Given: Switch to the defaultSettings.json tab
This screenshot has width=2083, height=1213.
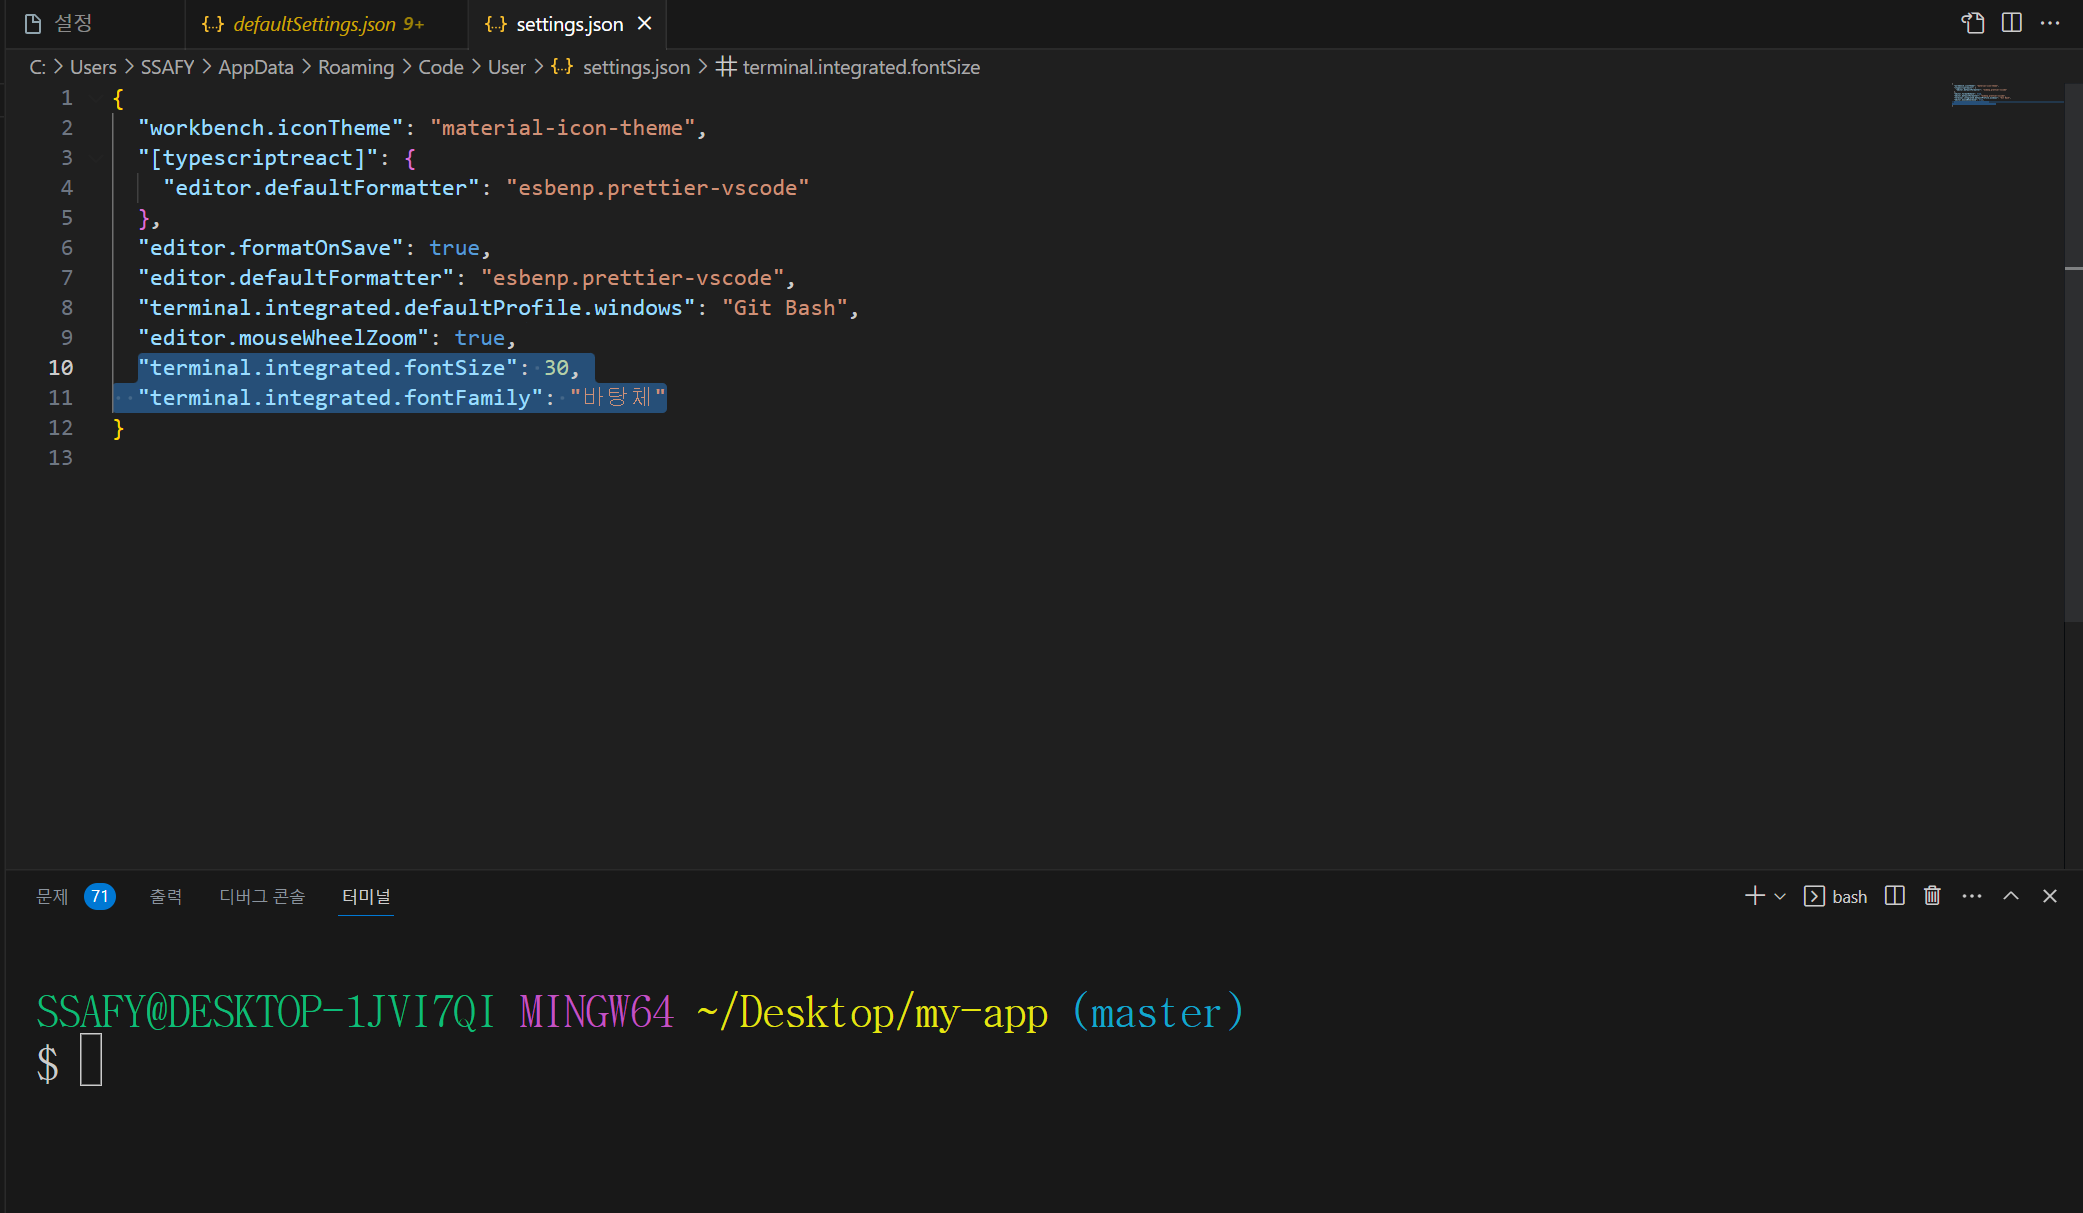Looking at the screenshot, I should (314, 24).
